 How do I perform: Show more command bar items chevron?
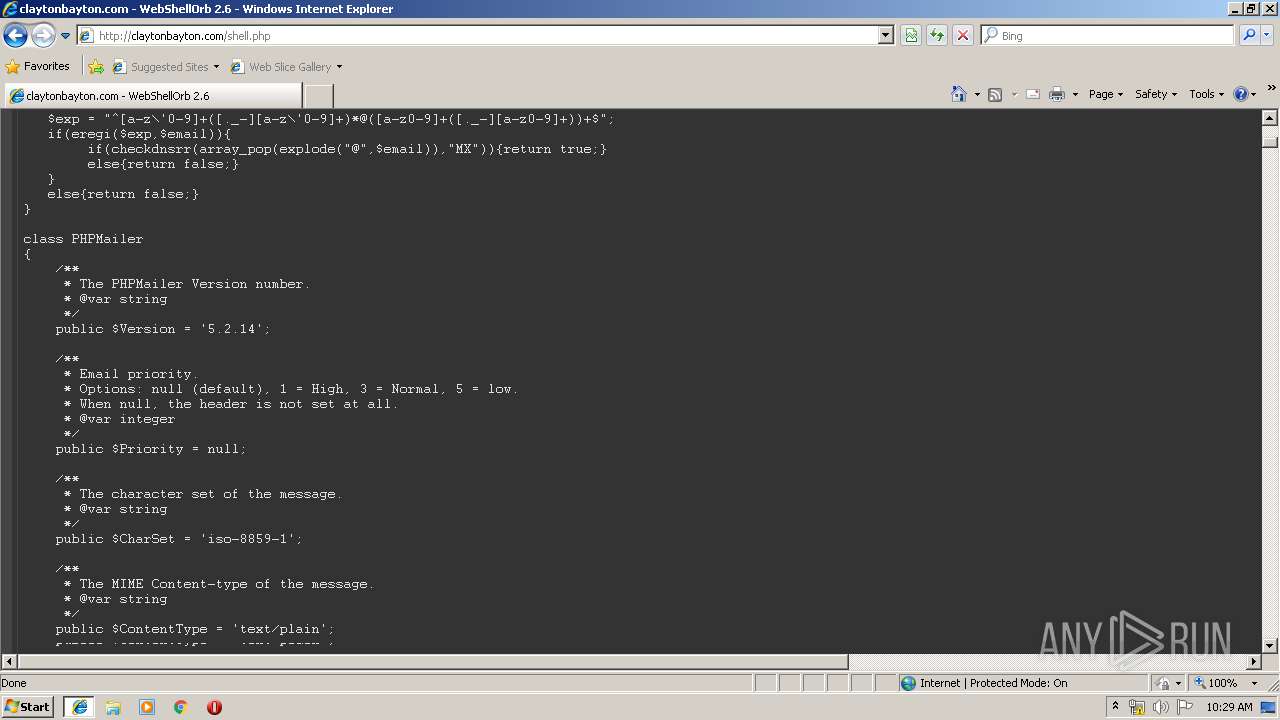1272,89
